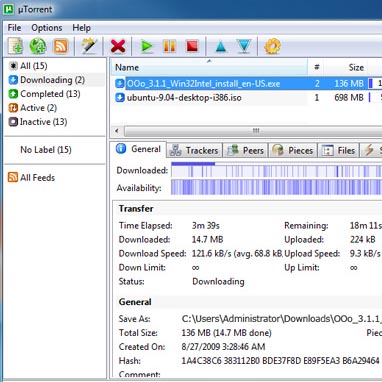The width and height of the screenshot is (382, 382).
Task: Pause torrent with orange pause icon
Action: coord(169,46)
